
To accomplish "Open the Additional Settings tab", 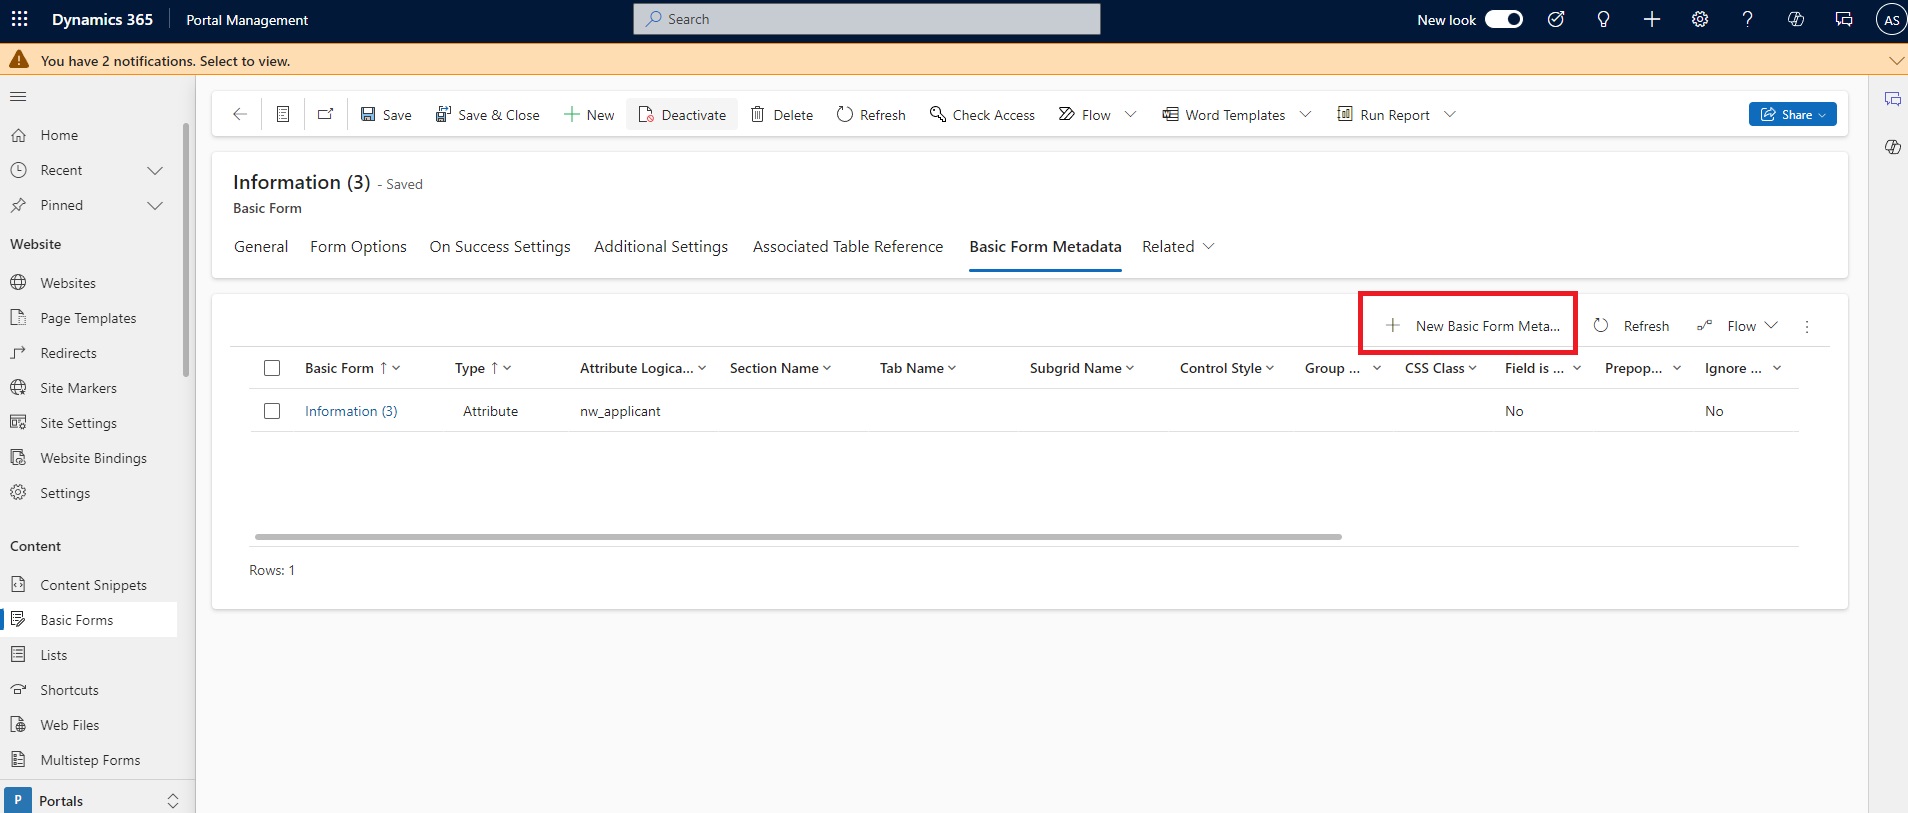I will coord(660,247).
